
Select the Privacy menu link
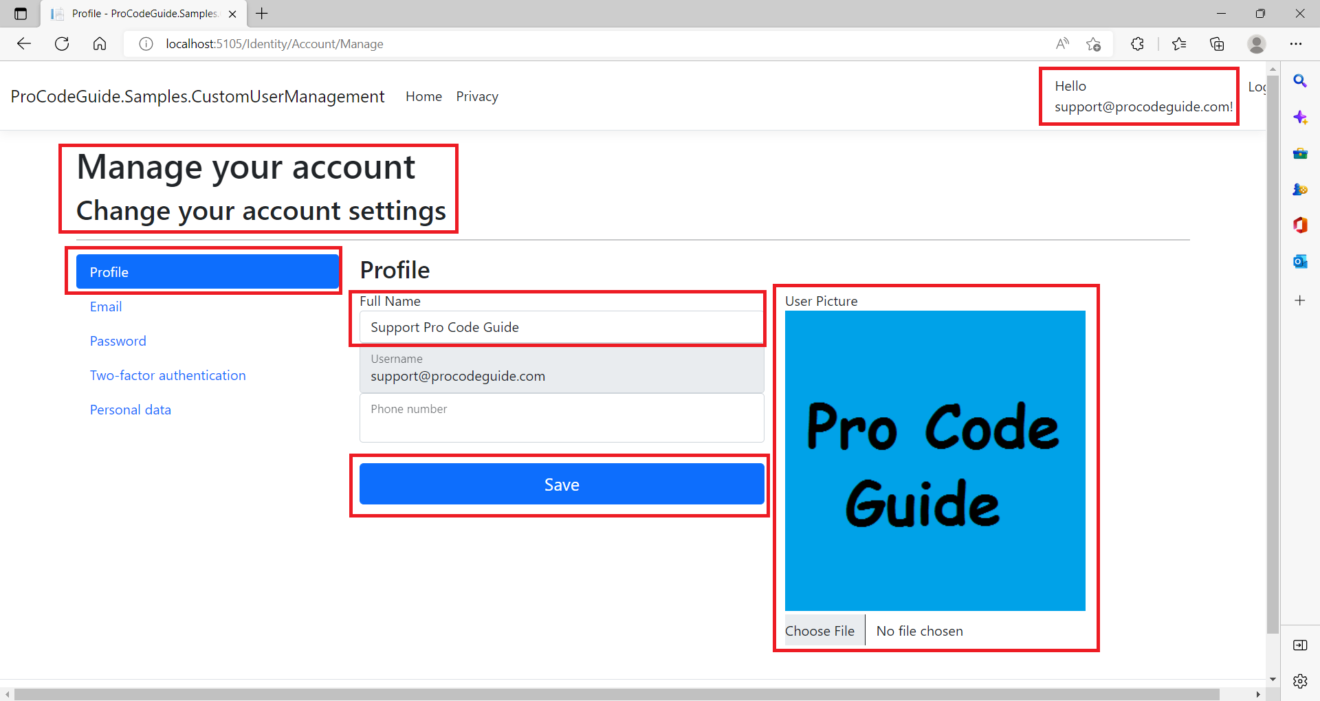pos(476,96)
